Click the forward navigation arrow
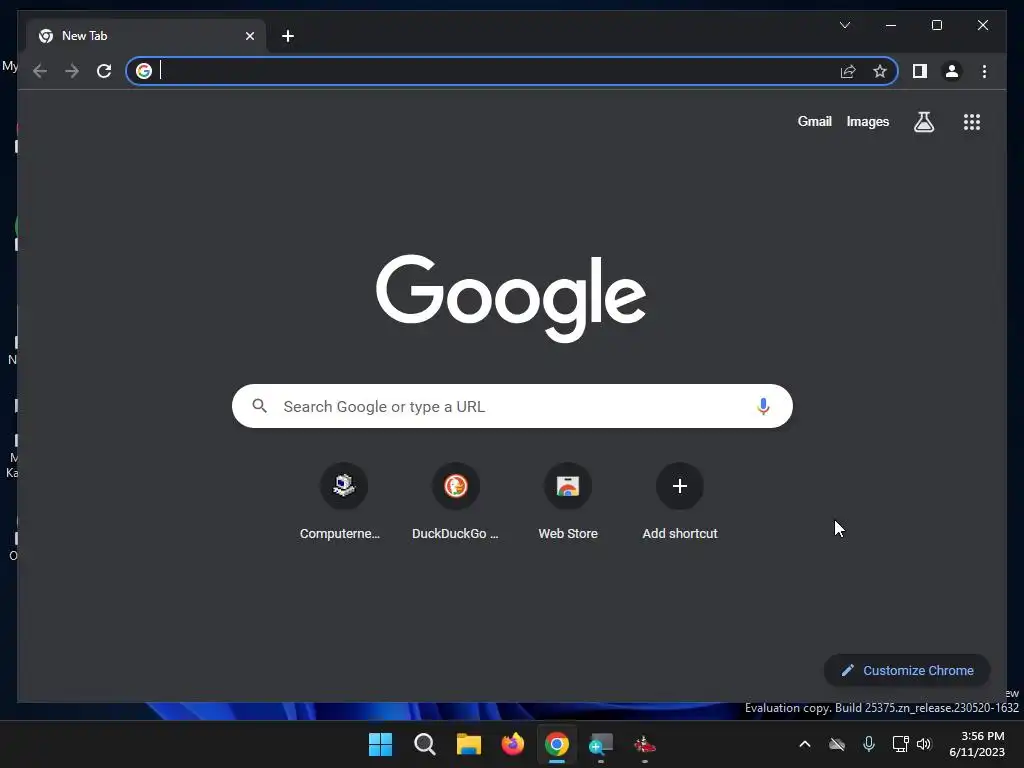Screen dimensions: 1024x768 coord(72,71)
